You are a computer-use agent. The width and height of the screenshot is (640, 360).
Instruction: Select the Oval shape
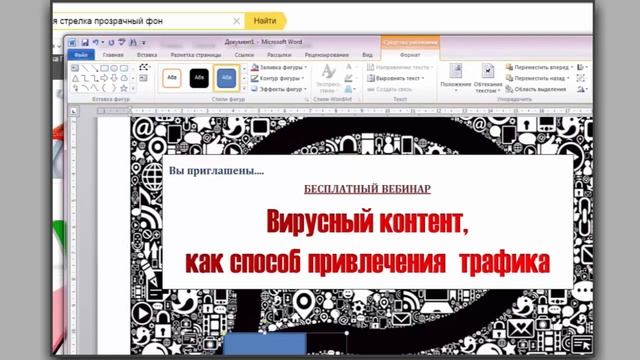[114, 68]
